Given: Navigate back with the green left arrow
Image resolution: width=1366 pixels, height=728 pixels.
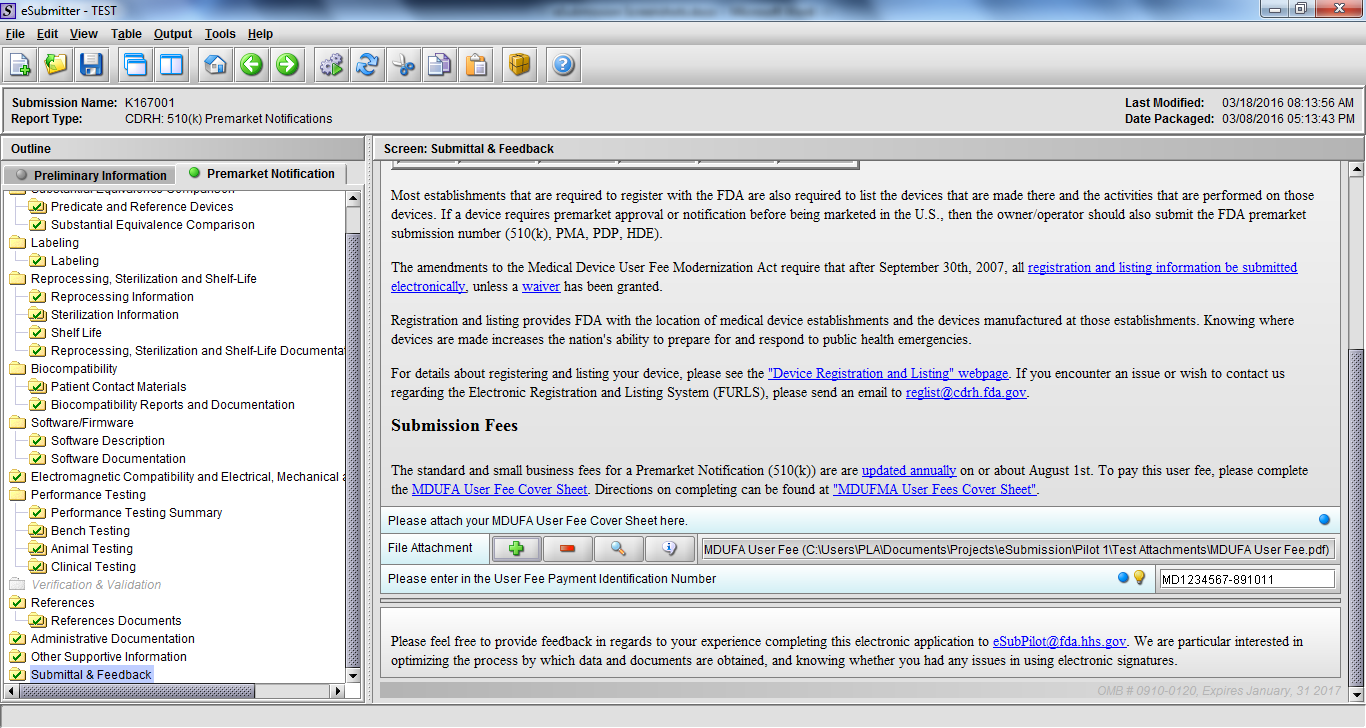Looking at the screenshot, I should tap(251, 66).
